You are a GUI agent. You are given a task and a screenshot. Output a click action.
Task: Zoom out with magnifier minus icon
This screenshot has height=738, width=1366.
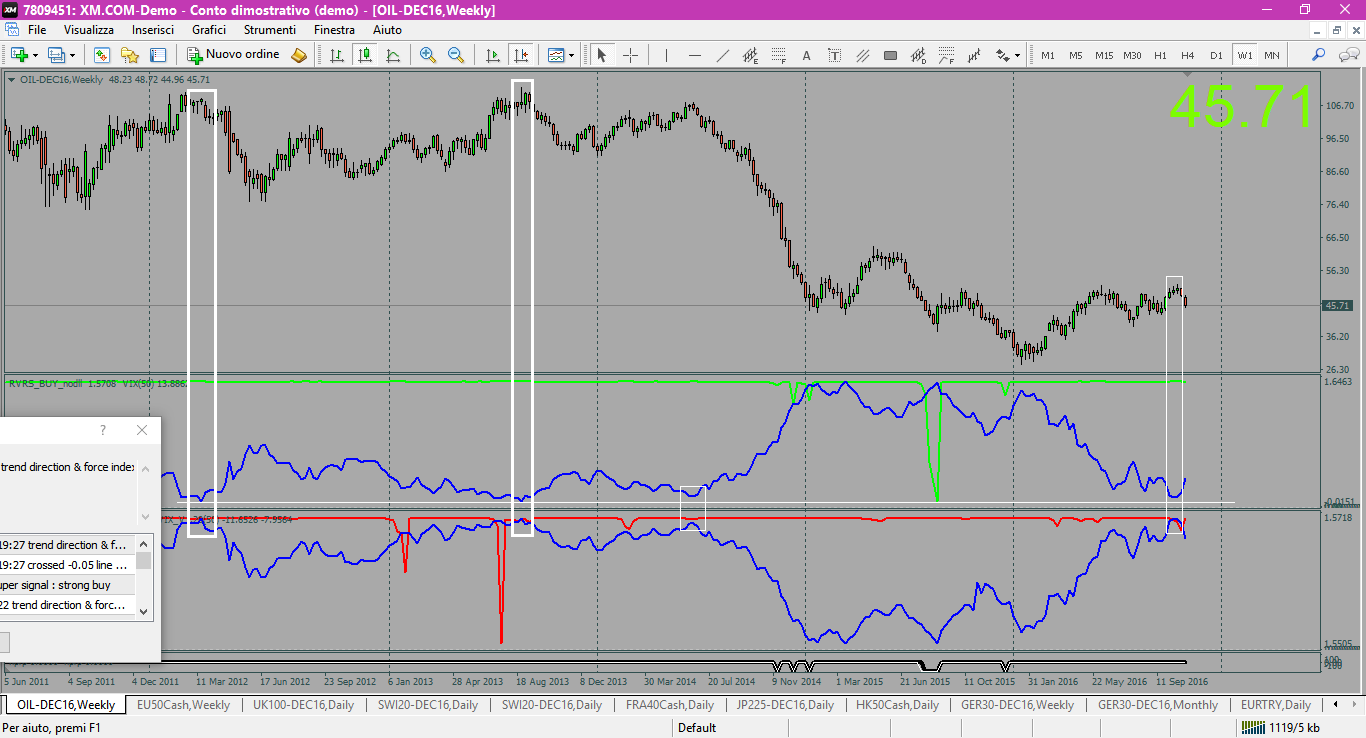pyautogui.click(x=456, y=55)
